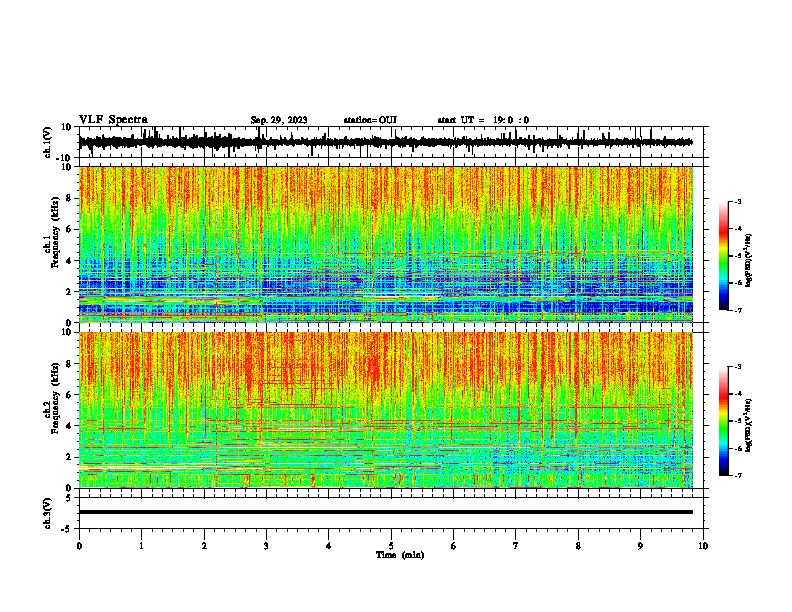The width and height of the screenshot is (792, 612).
Task: Click the ch.1 voltage waveform trace panel
Action: click(x=393, y=142)
